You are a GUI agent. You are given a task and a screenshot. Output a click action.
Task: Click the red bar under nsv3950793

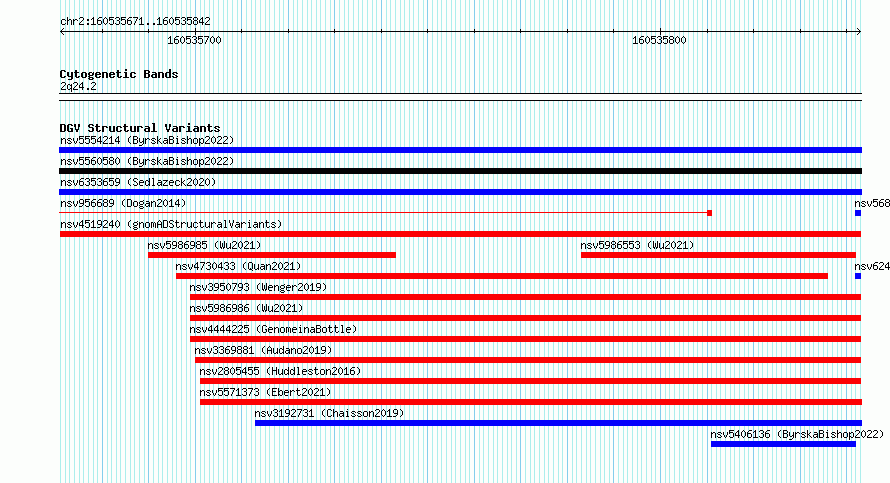coord(526,297)
